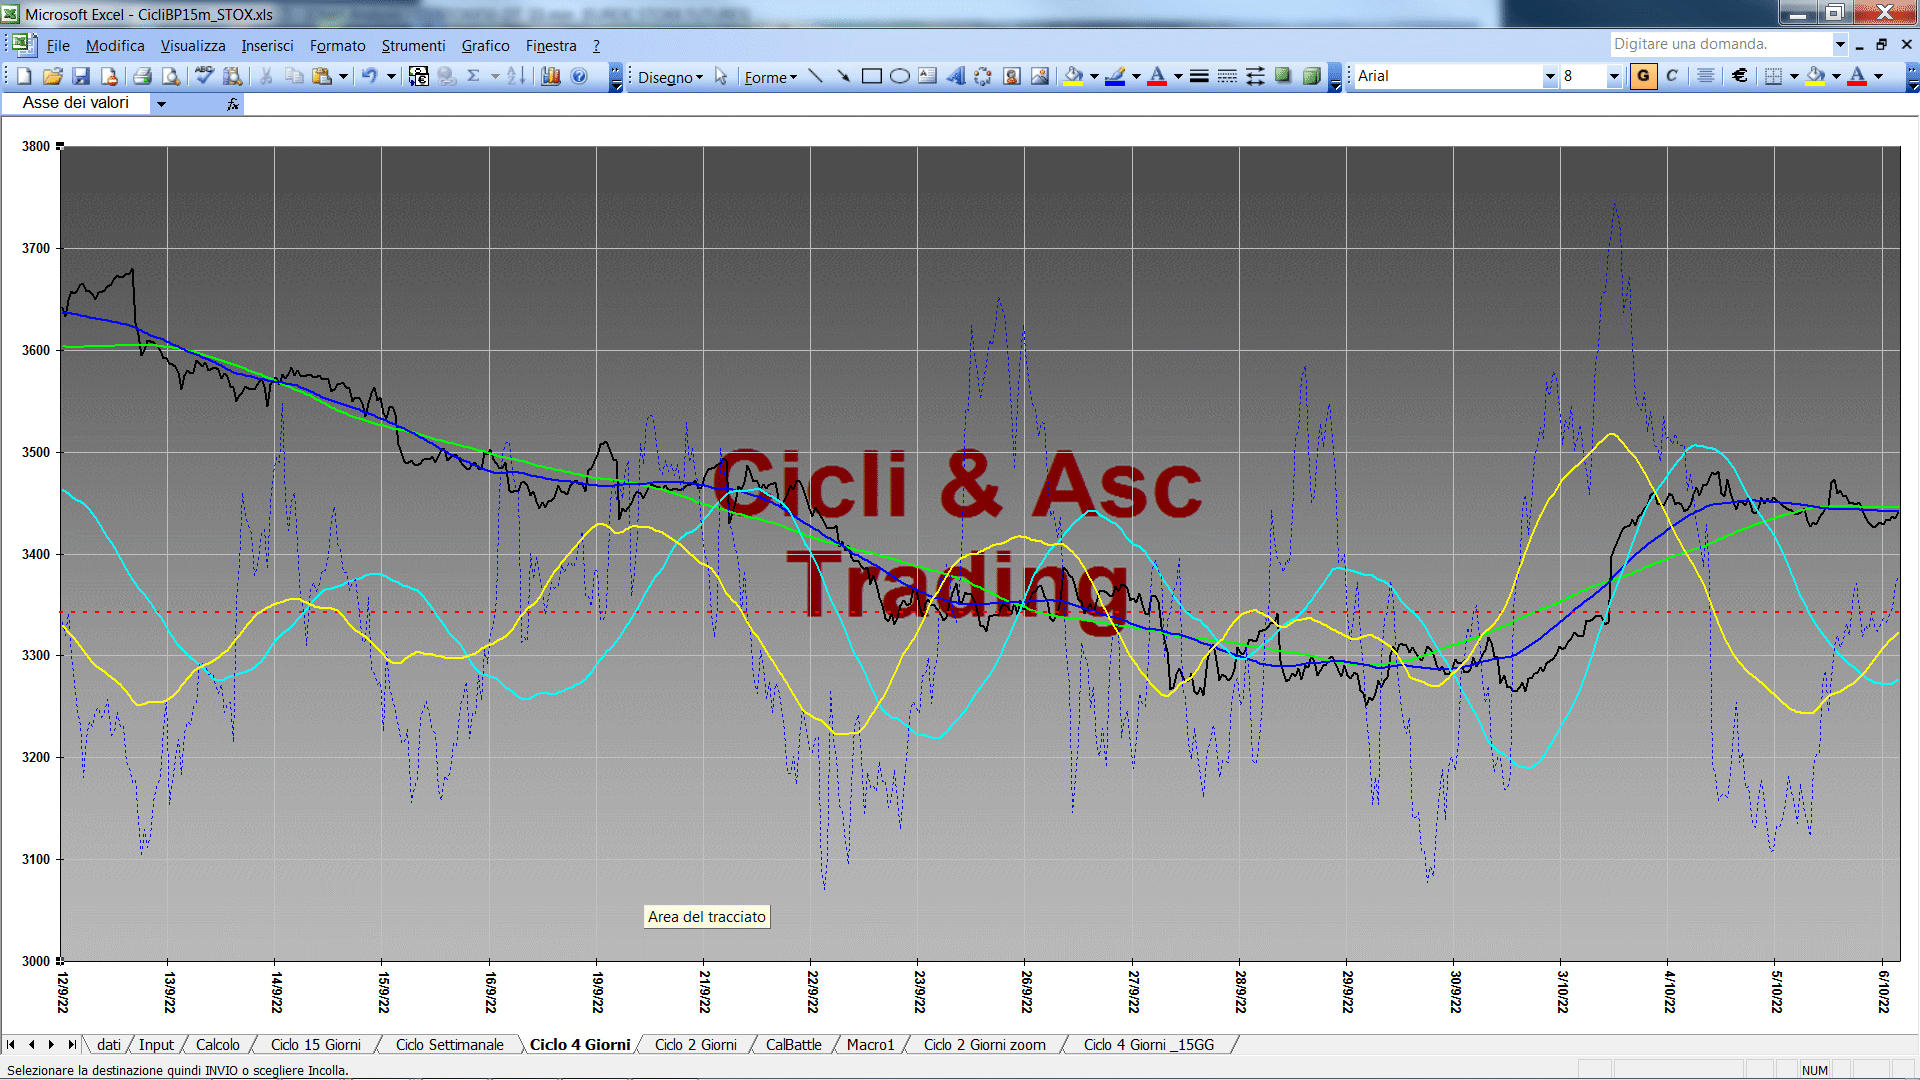Switch to the Ciclo 15 Giorni tab
The height and width of the screenshot is (1080, 1920).
coord(316,1044)
